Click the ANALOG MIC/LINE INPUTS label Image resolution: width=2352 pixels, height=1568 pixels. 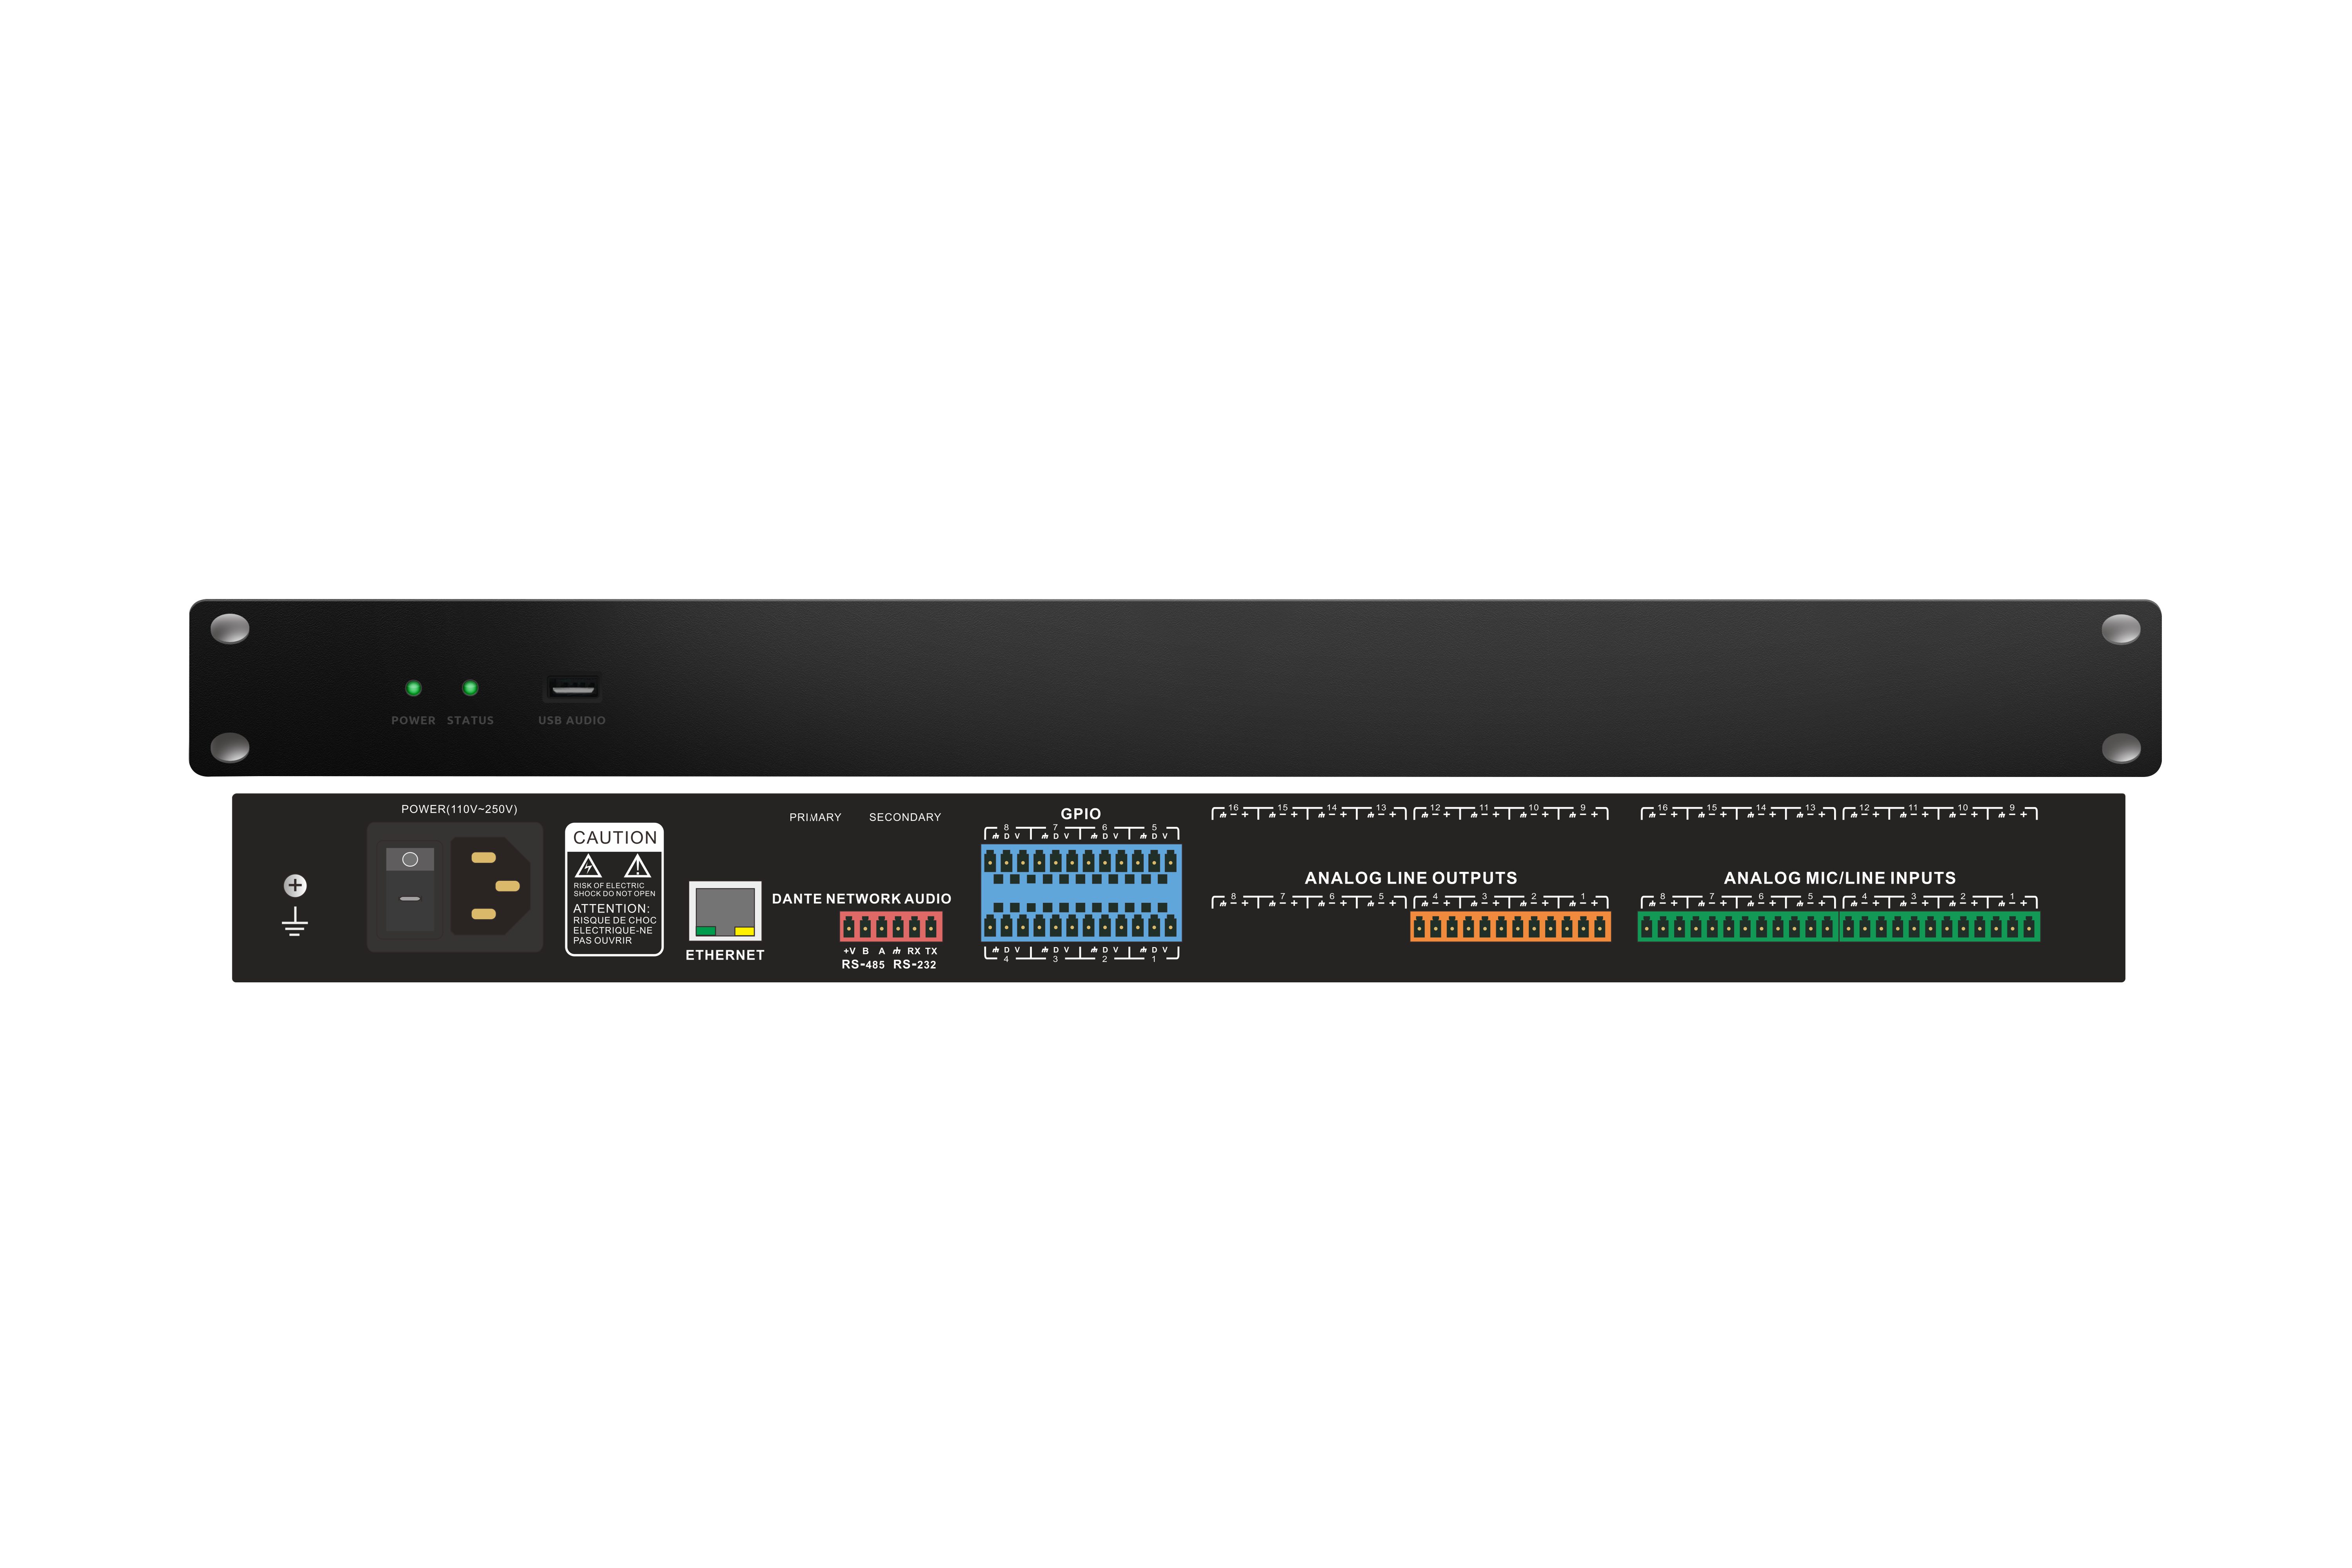click(x=1840, y=878)
